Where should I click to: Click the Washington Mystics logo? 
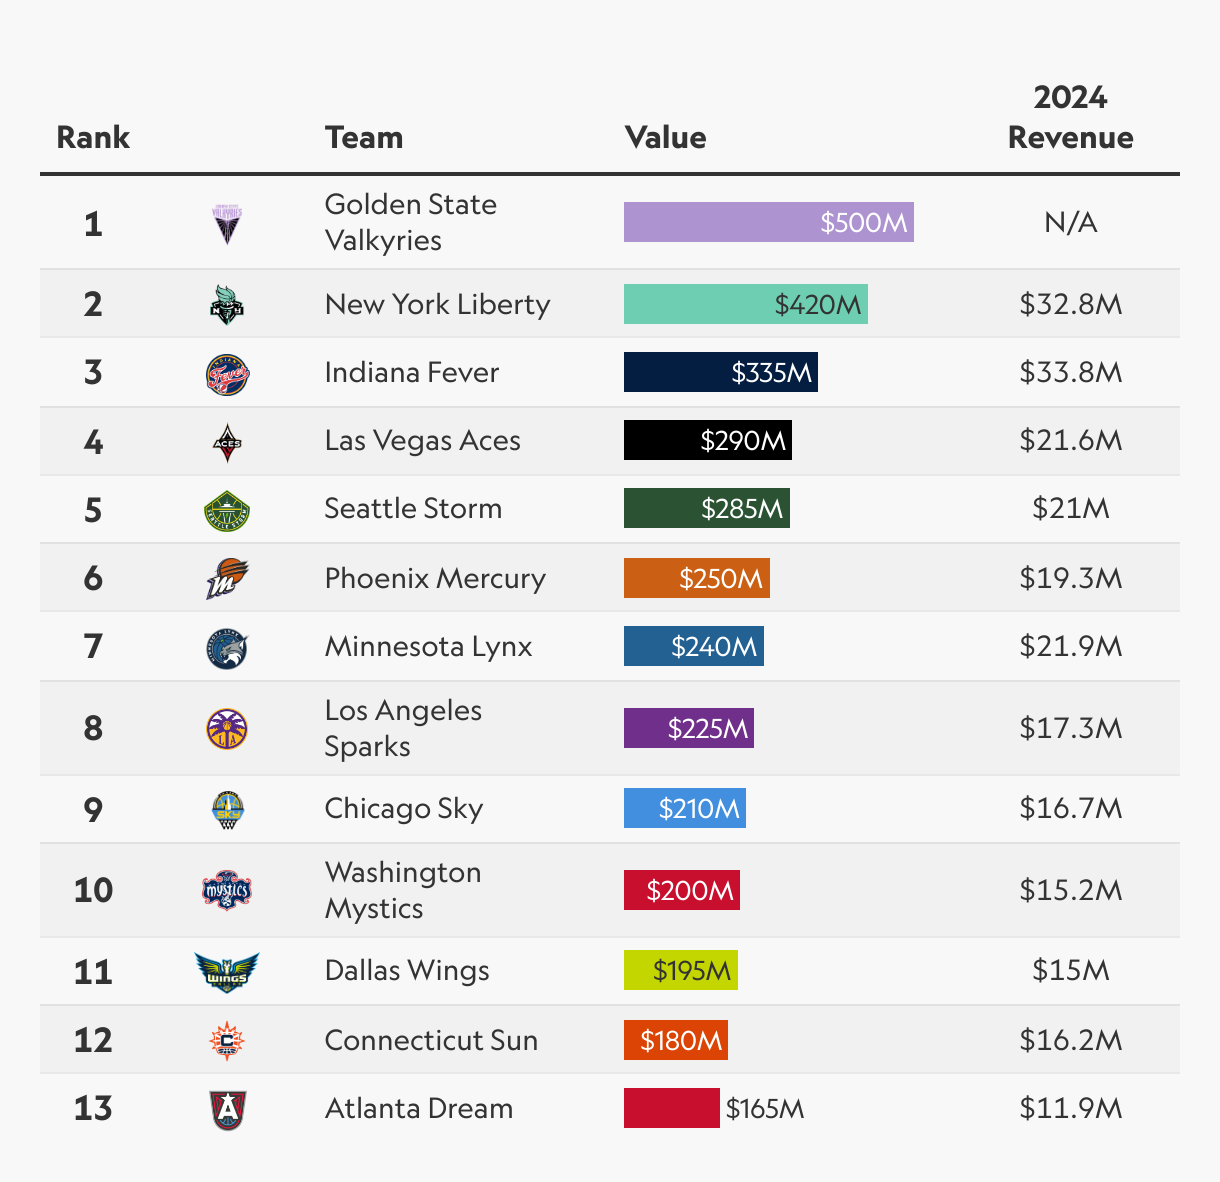tap(227, 890)
